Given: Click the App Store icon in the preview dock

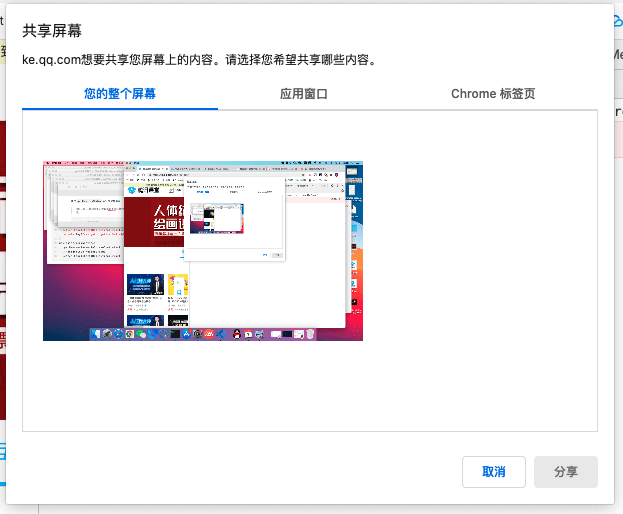Looking at the screenshot, I should tap(187, 334).
